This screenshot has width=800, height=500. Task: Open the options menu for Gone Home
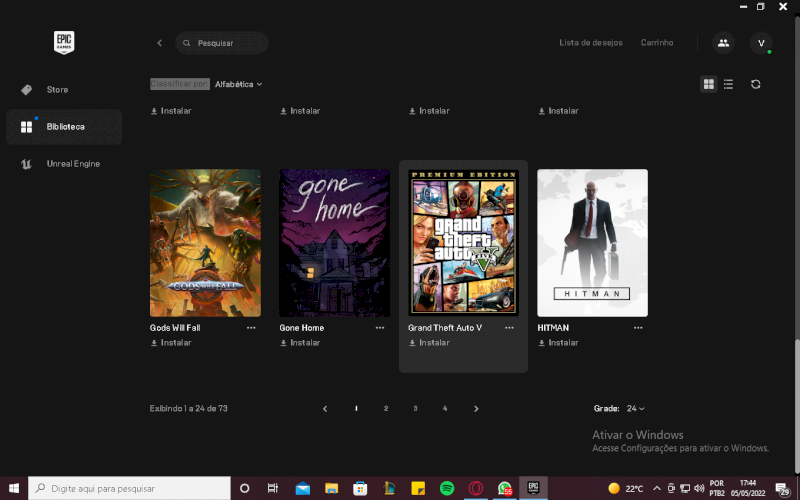[380, 327]
